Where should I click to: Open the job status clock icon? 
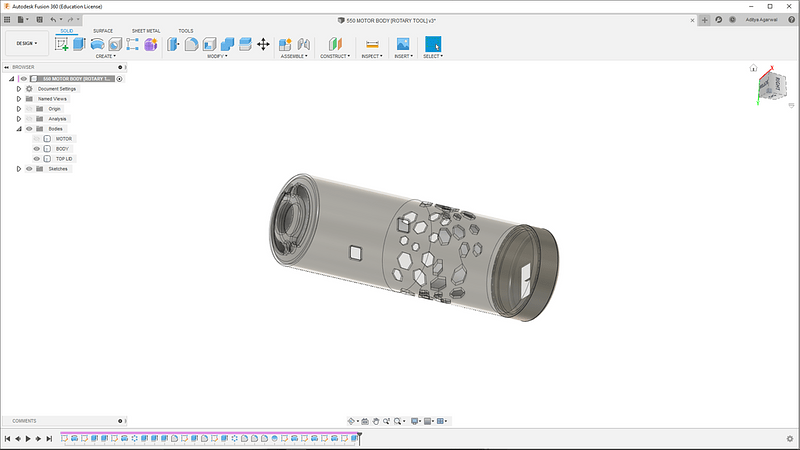coord(732,20)
